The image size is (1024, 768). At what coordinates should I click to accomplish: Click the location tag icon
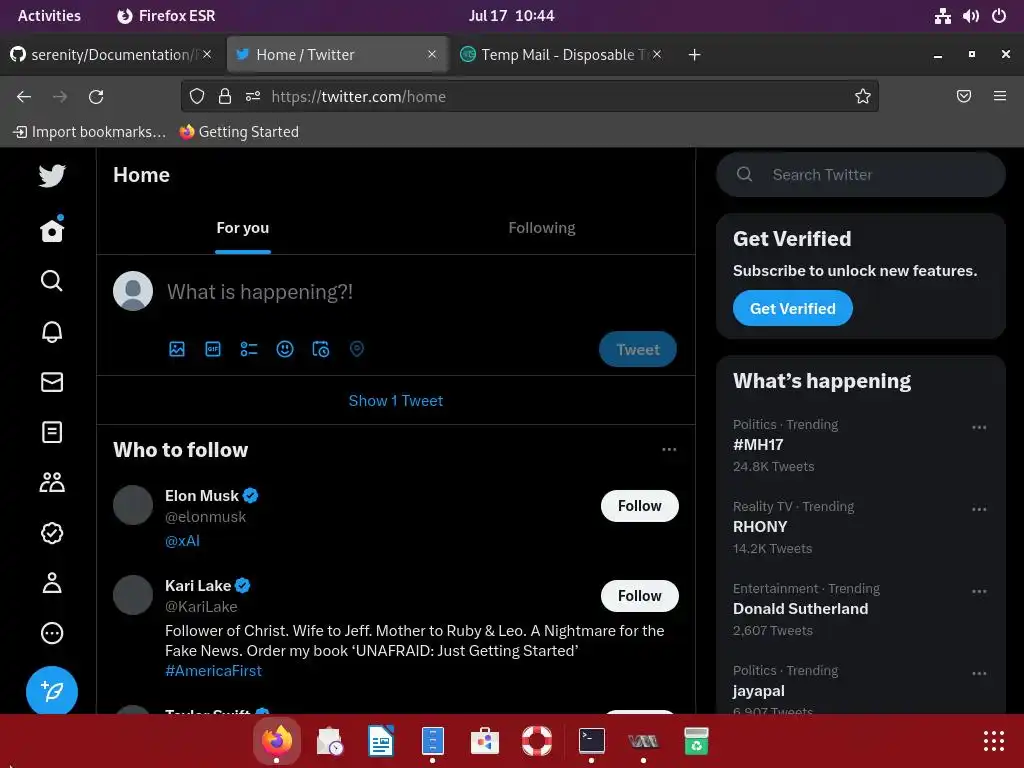pyautogui.click(x=357, y=349)
